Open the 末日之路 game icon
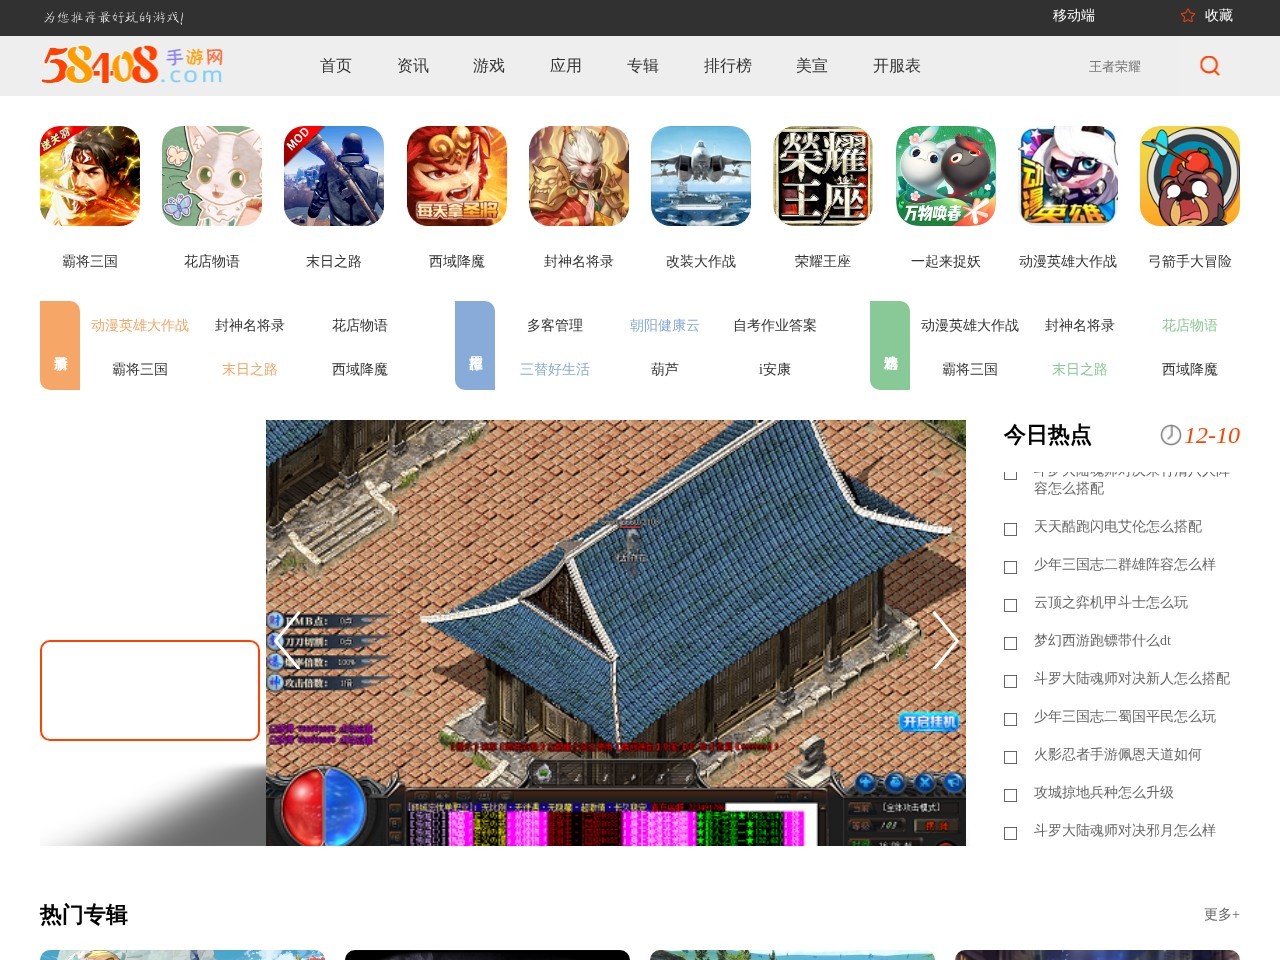This screenshot has width=1280, height=960. click(x=334, y=176)
